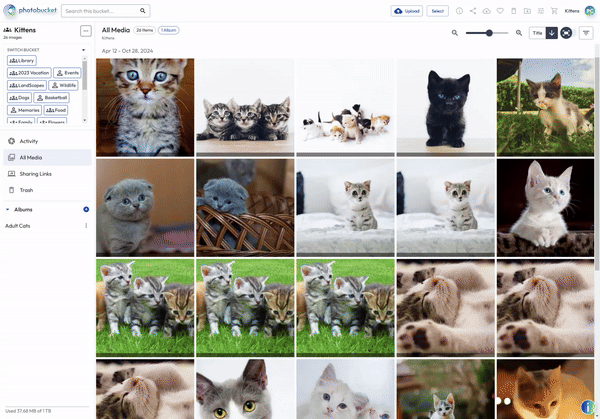This screenshot has height=419, width=600.
Task: Click the storage usage bar
Action: [47, 406]
